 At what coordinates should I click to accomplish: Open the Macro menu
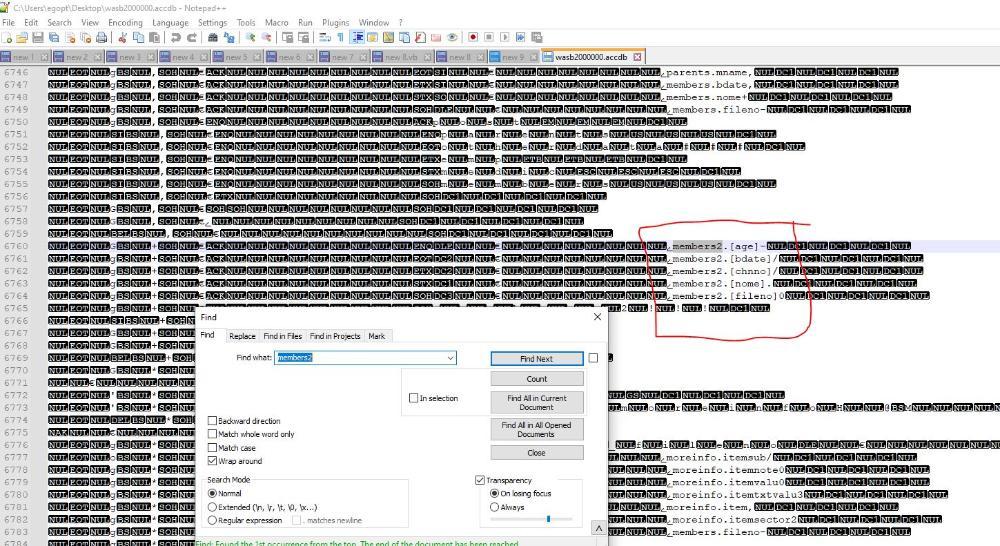coord(277,22)
